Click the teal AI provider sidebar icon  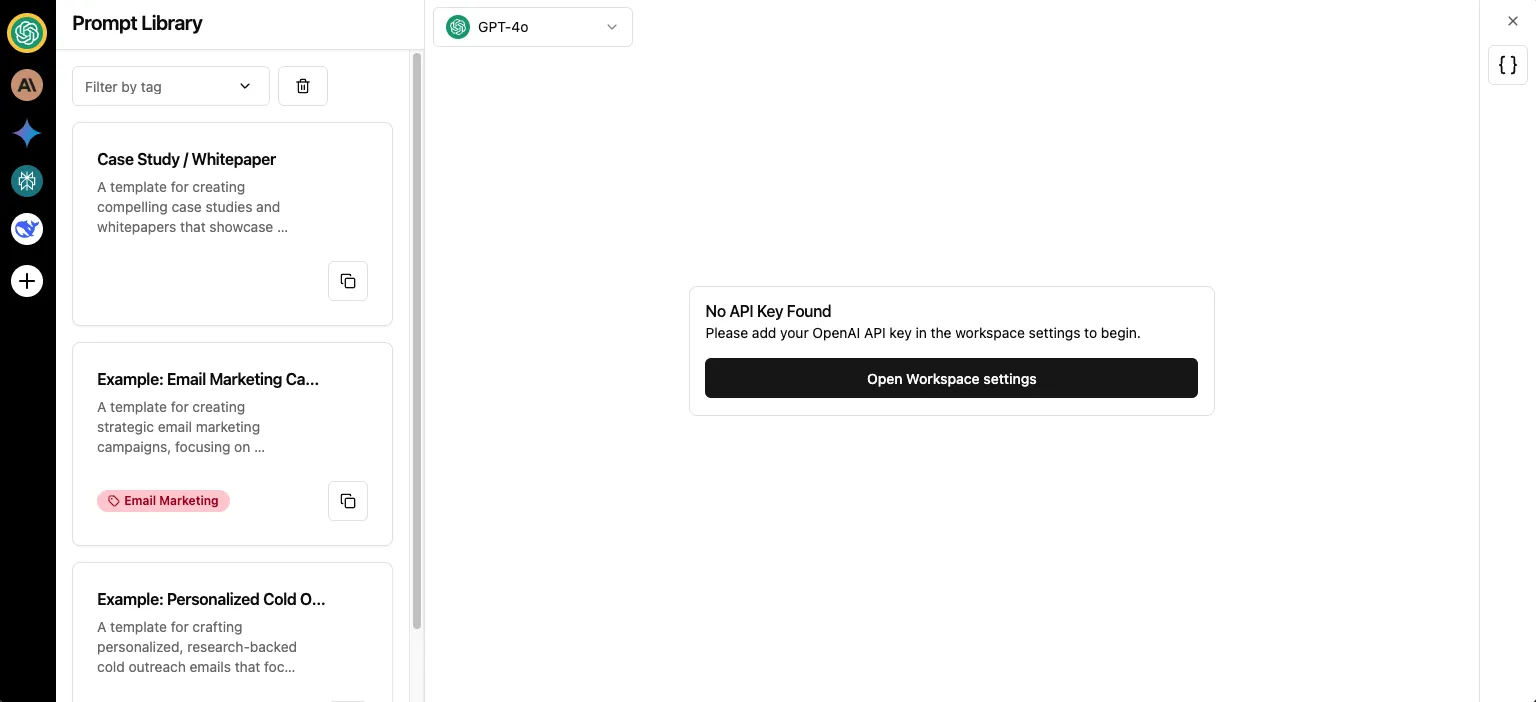coord(27,181)
